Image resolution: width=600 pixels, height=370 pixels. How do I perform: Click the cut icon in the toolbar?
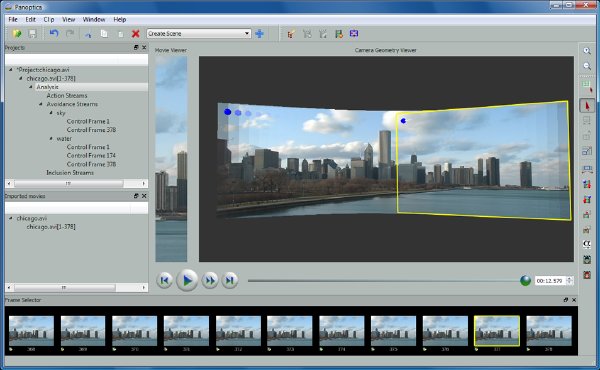pos(88,34)
